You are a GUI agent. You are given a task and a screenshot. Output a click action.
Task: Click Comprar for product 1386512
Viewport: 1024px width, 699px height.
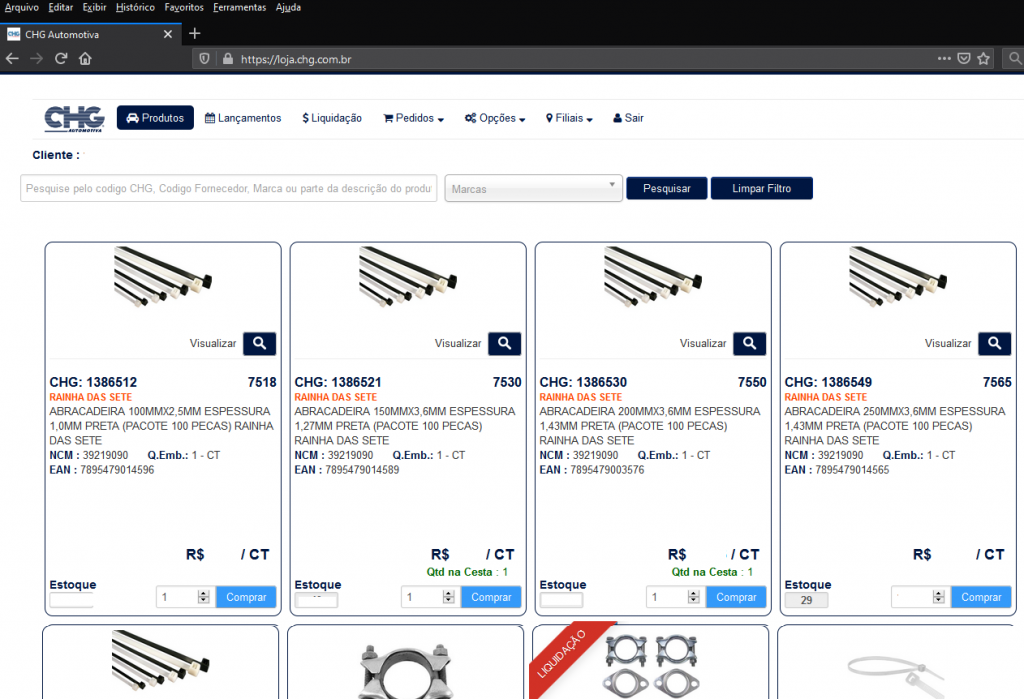(246, 597)
